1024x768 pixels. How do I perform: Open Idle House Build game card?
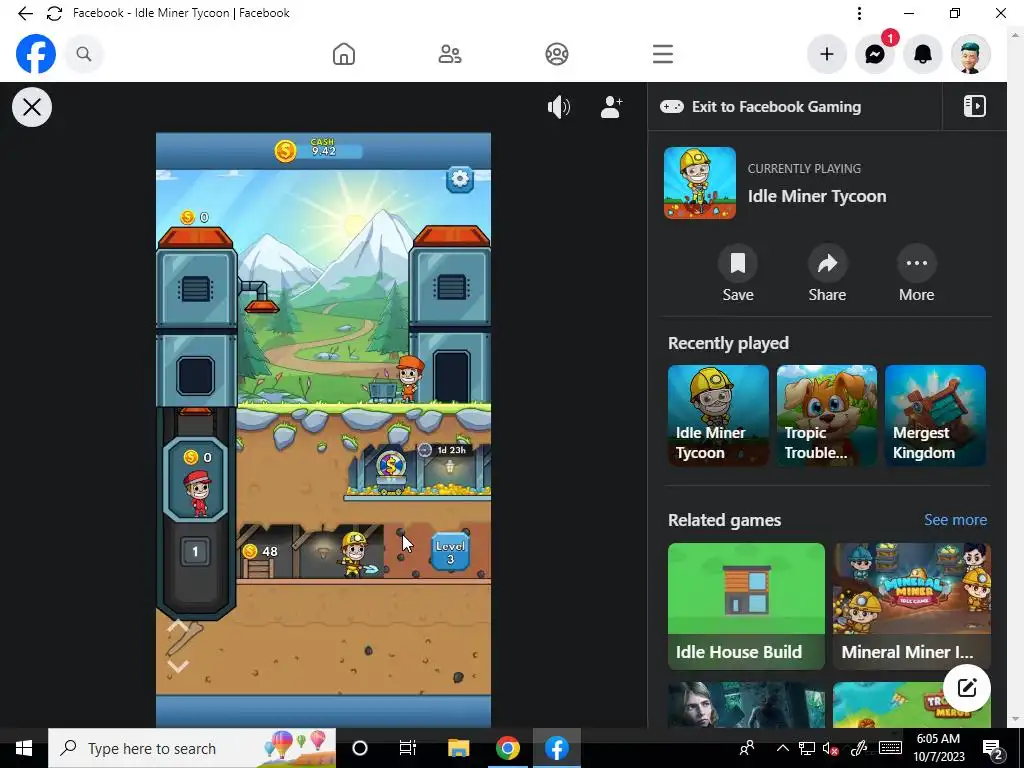pos(746,606)
